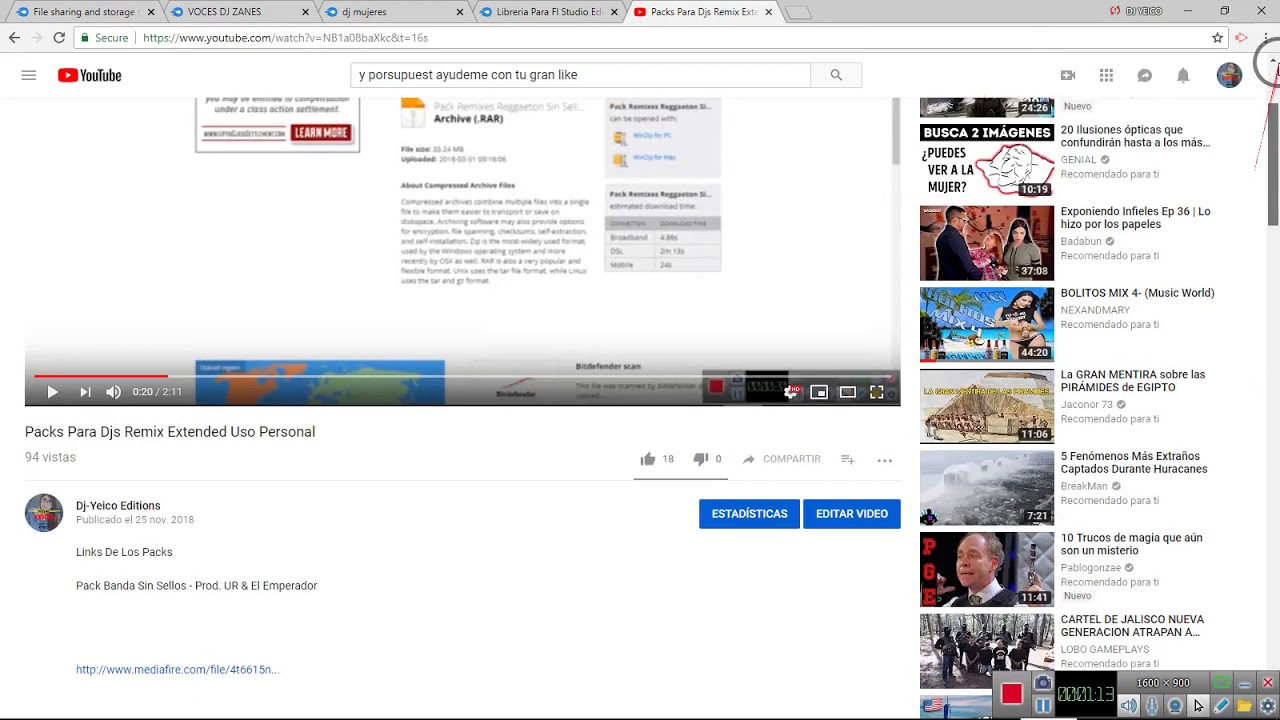Toggle theater mode in the player
Viewport: 1280px width, 720px height.
click(847, 392)
